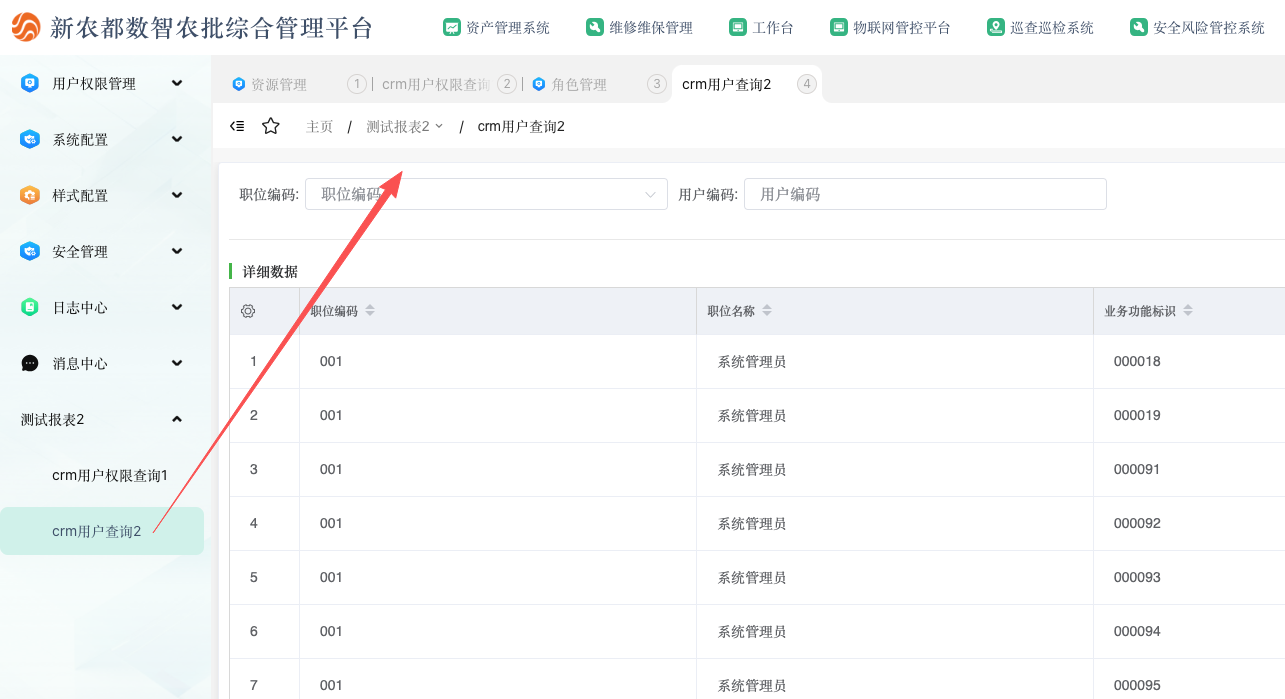Image resolution: width=1285 pixels, height=699 pixels.
Task: Collapse 测试报表2 sidebar menu
Action: coord(102,420)
